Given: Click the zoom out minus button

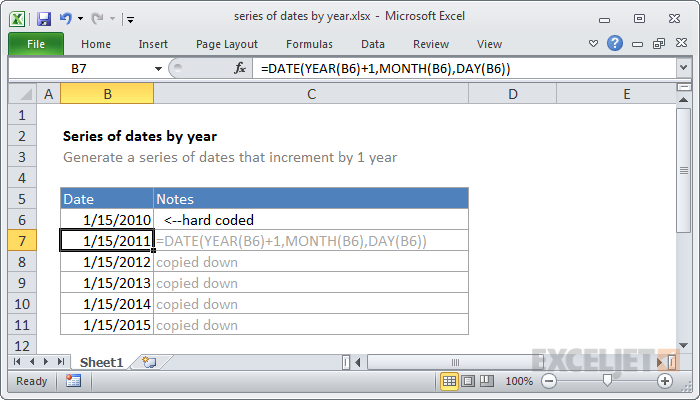Looking at the screenshot, I should pos(547,381).
